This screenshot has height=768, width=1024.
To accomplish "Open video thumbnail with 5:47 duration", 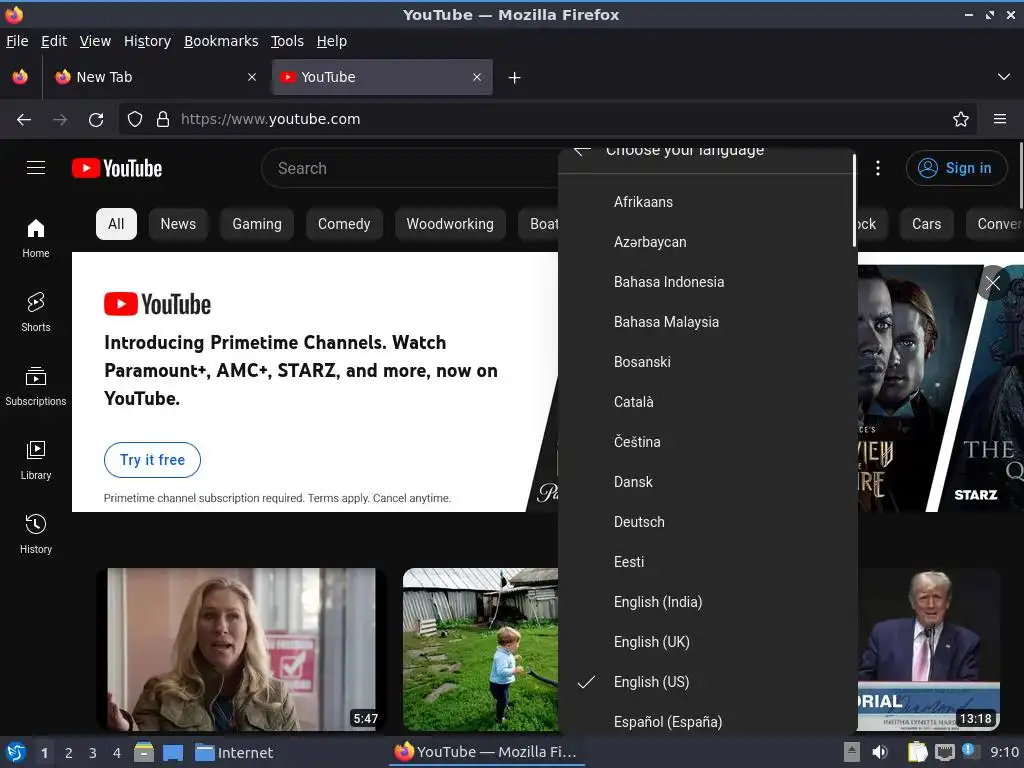I will pyautogui.click(x=242, y=649).
